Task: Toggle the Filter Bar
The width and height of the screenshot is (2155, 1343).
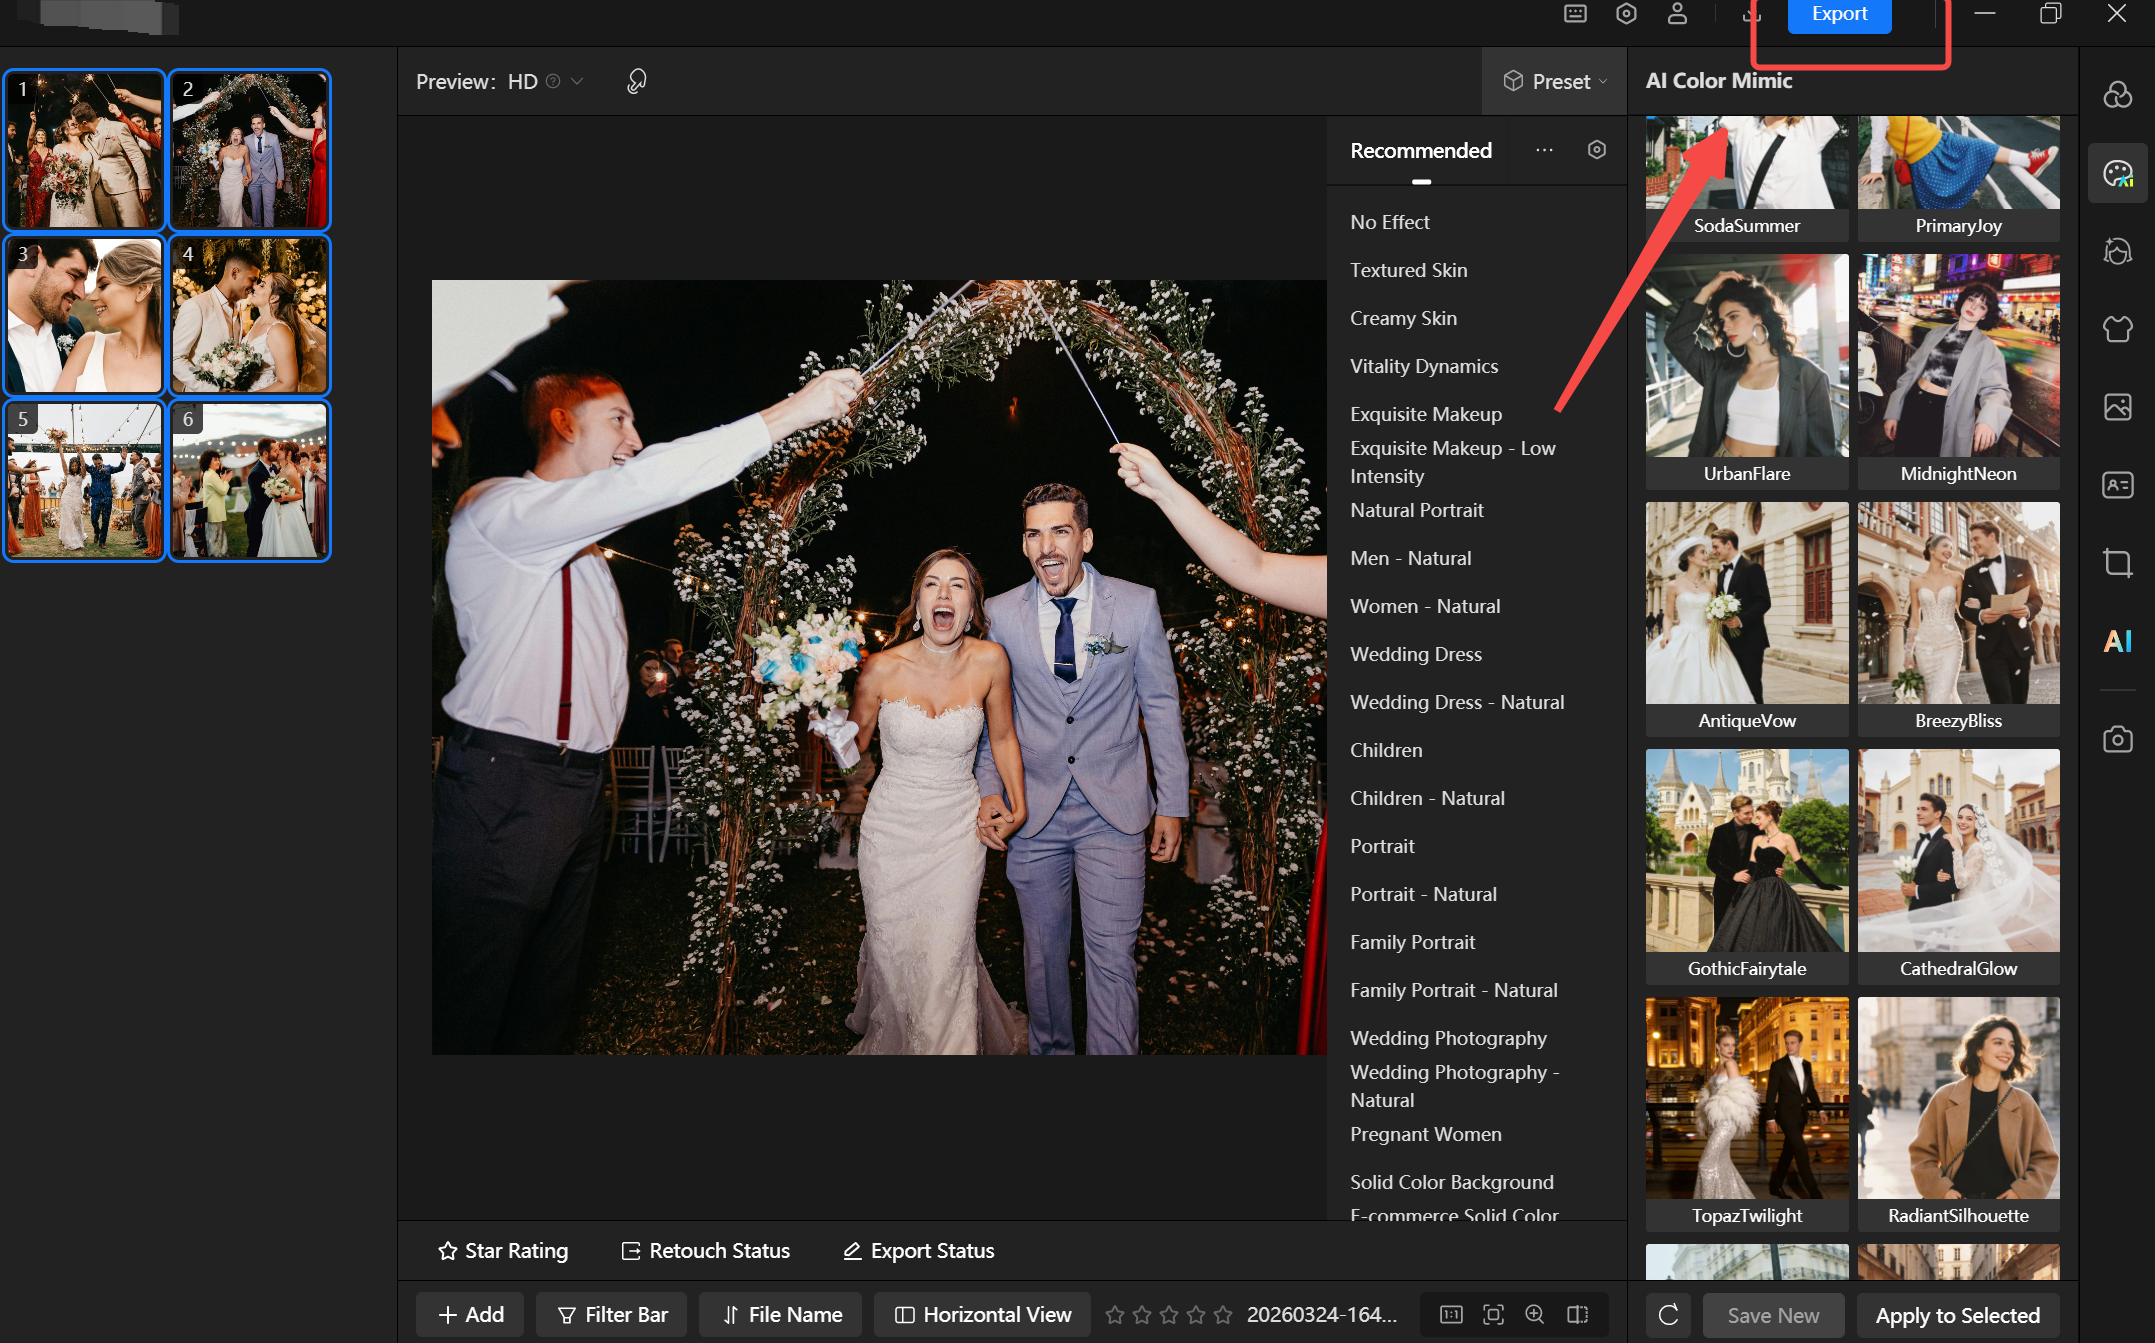Action: coord(611,1314)
